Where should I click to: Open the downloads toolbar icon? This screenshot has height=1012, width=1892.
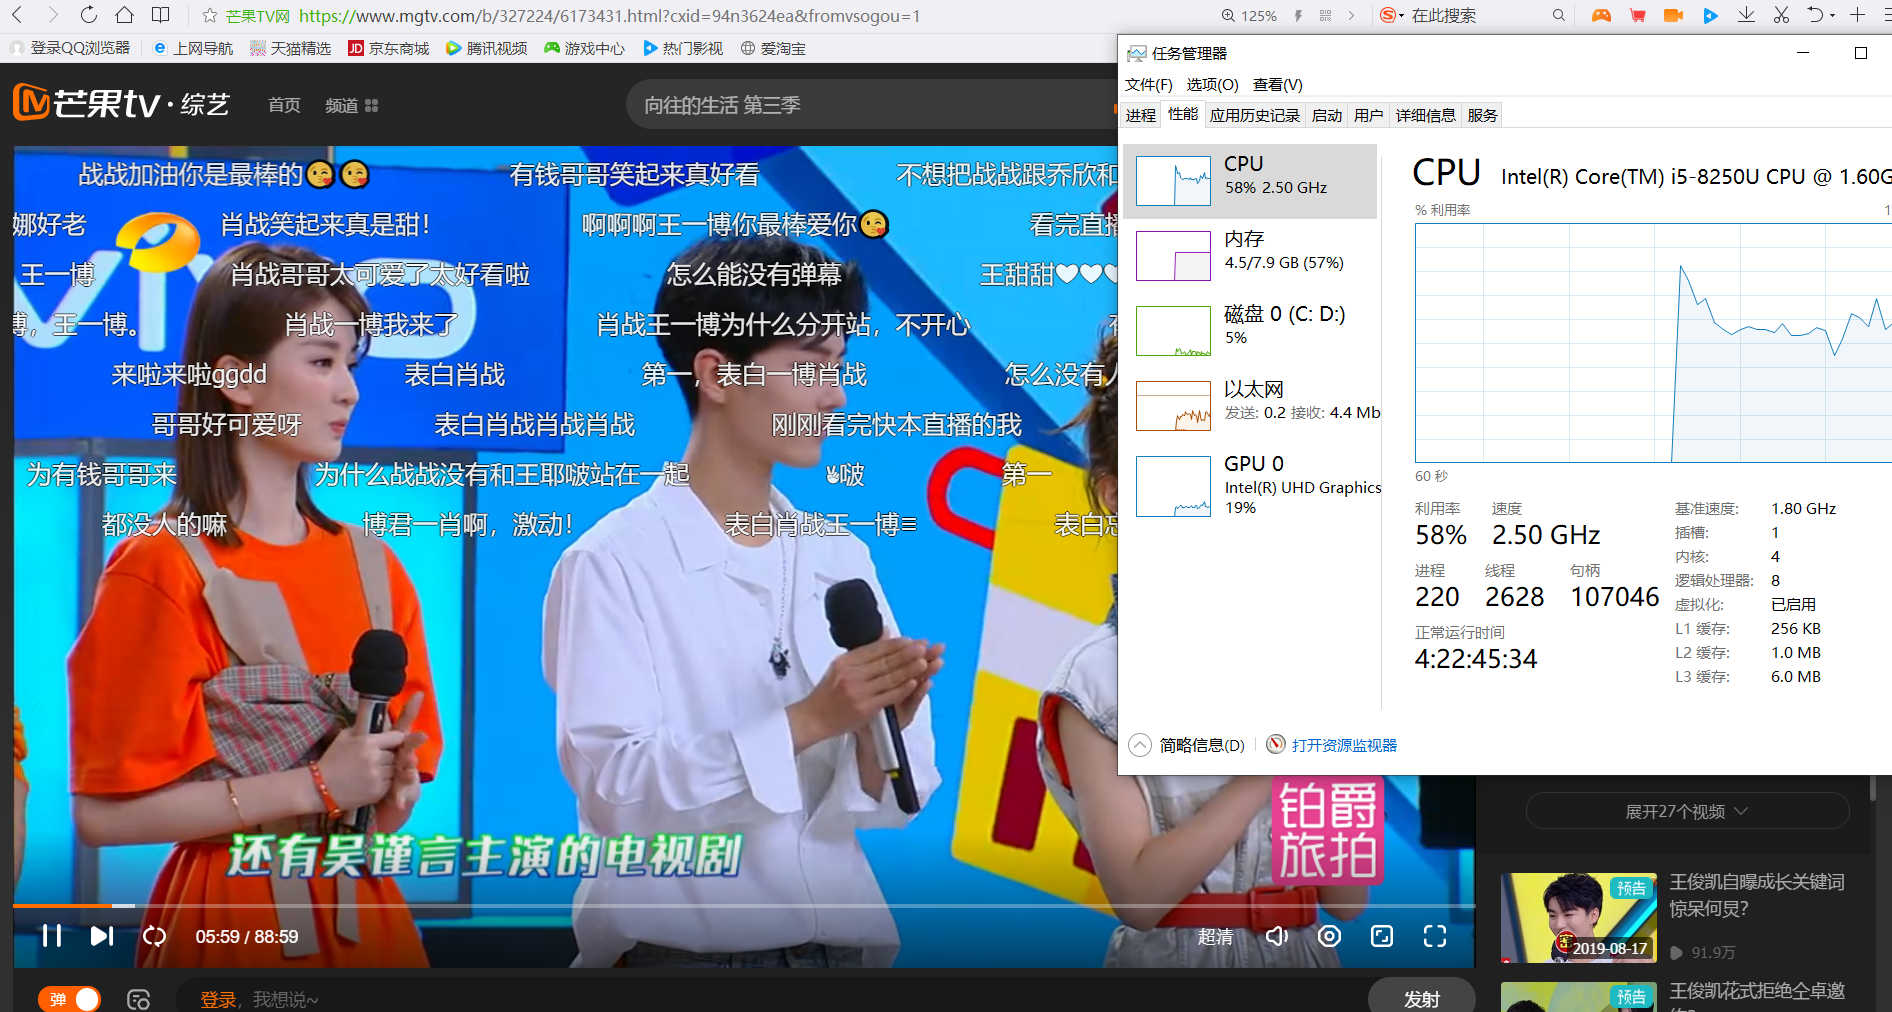pos(1746,15)
